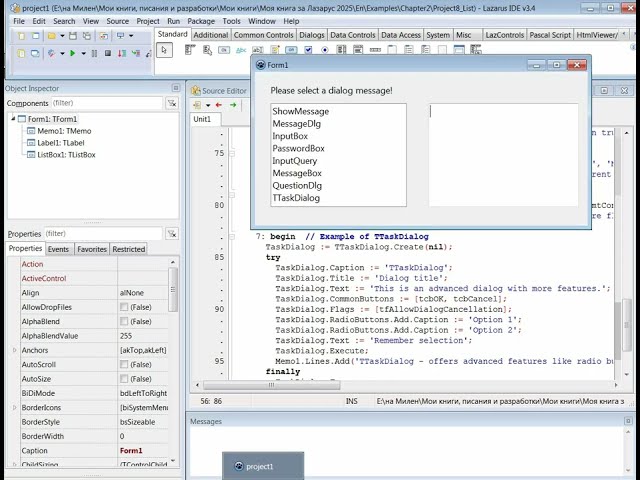Toggle between form and unit view
This screenshot has width=640, height=480.
(x=104, y=36)
